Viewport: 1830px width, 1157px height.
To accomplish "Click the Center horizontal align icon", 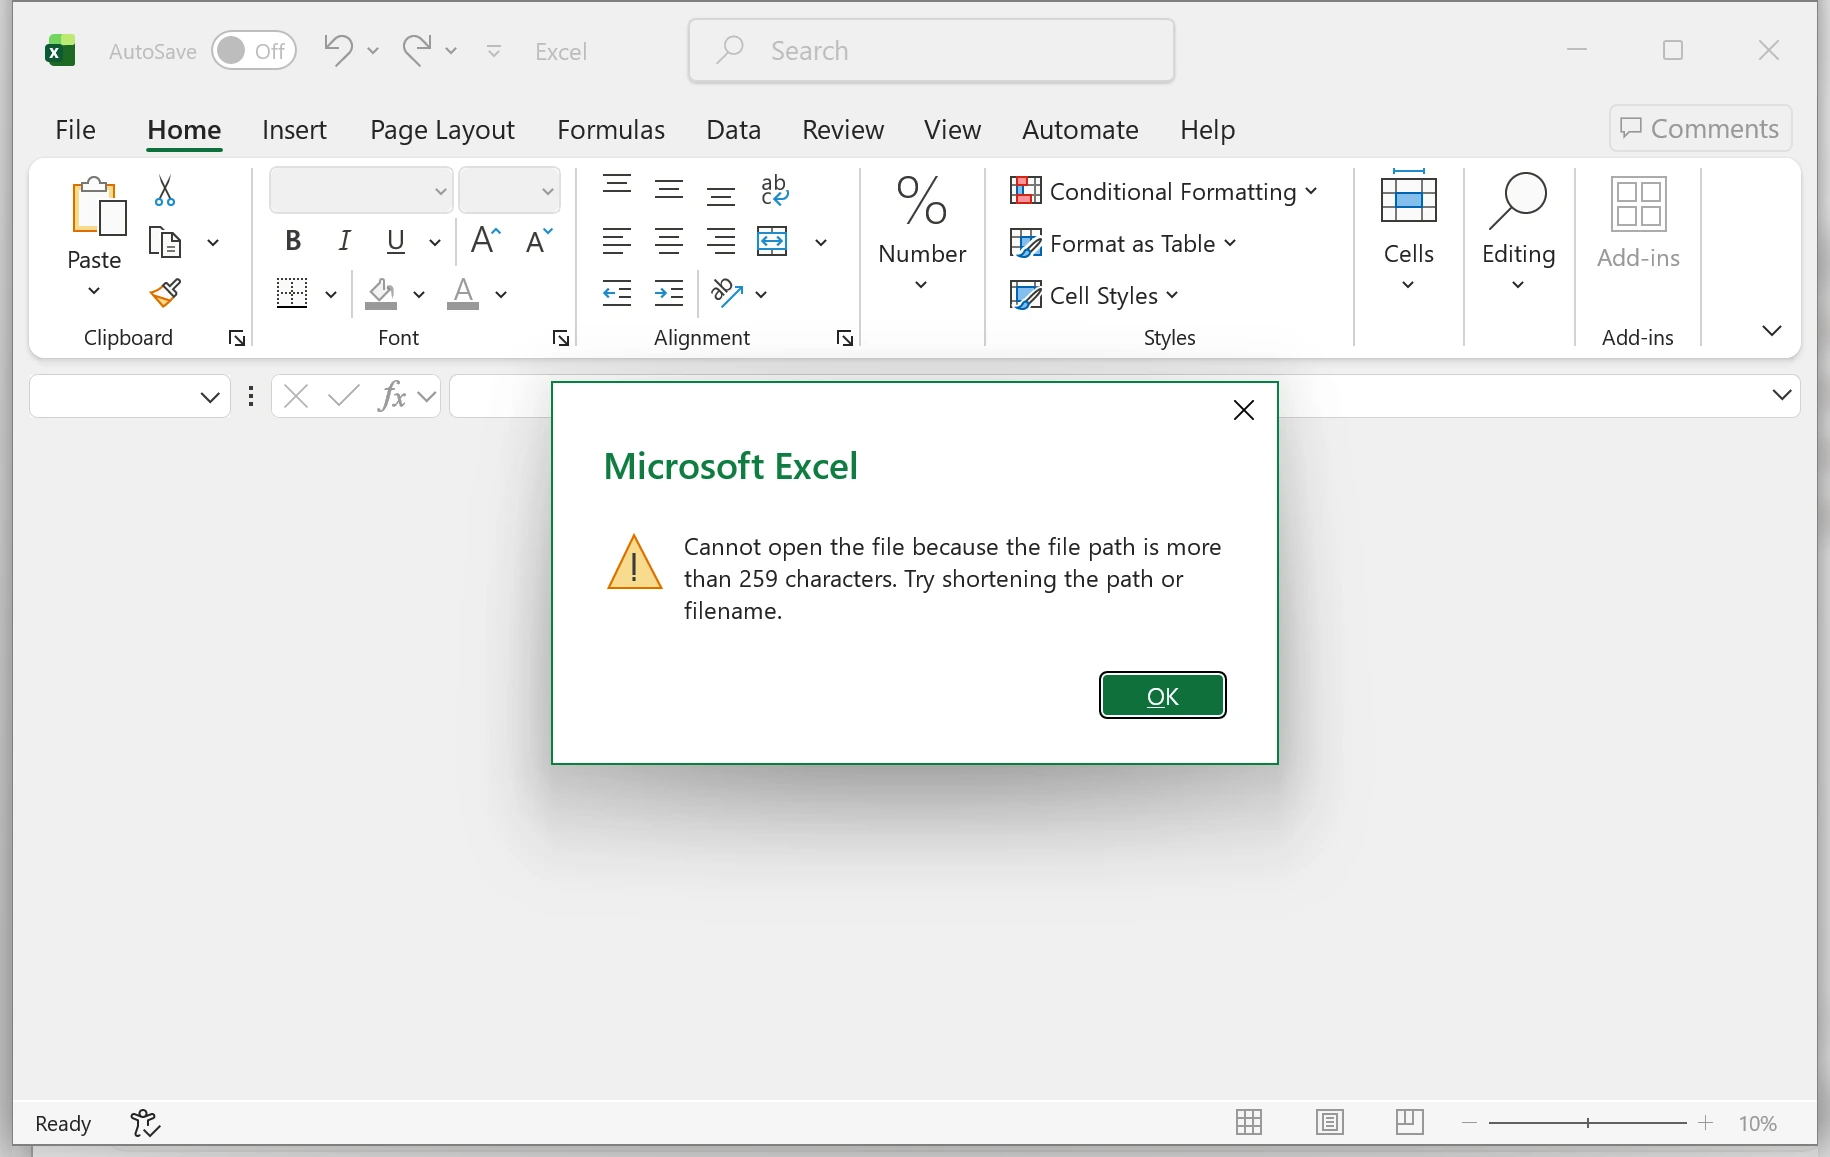I will [x=669, y=241].
